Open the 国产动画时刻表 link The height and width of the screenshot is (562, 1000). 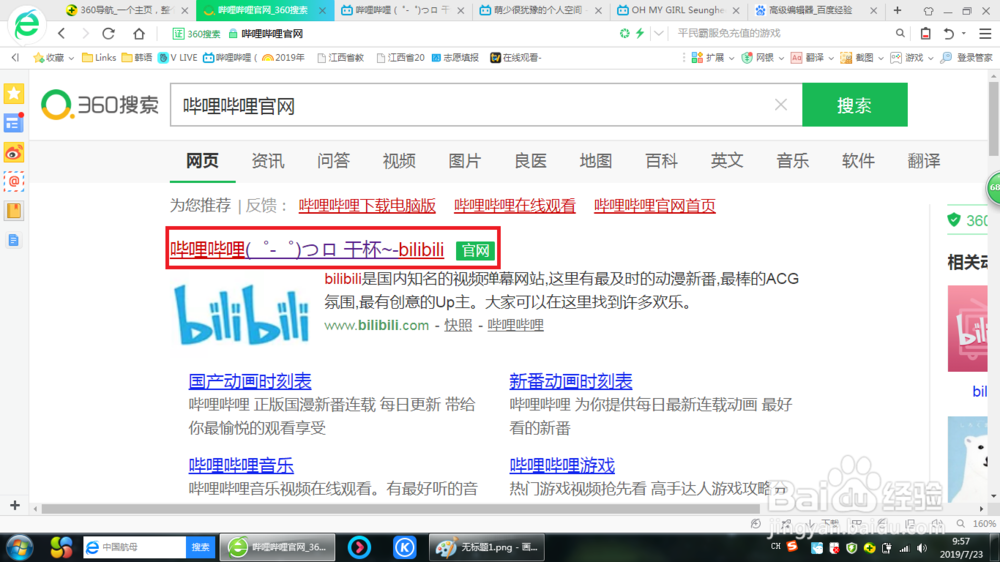click(x=250, y=381)
